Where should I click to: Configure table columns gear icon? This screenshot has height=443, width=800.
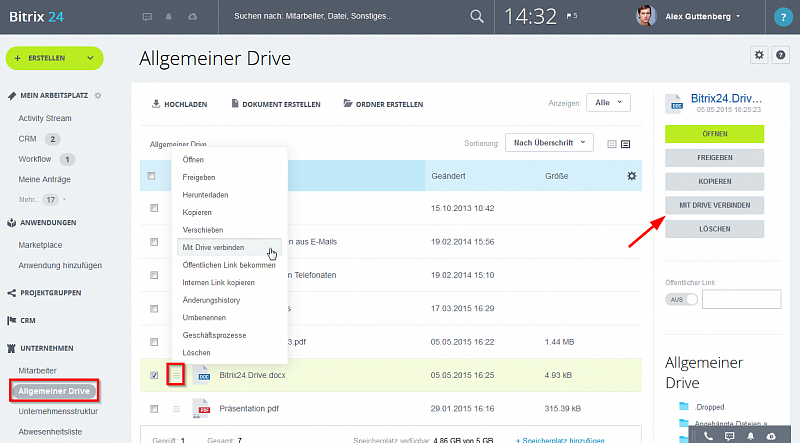[632, 176]
